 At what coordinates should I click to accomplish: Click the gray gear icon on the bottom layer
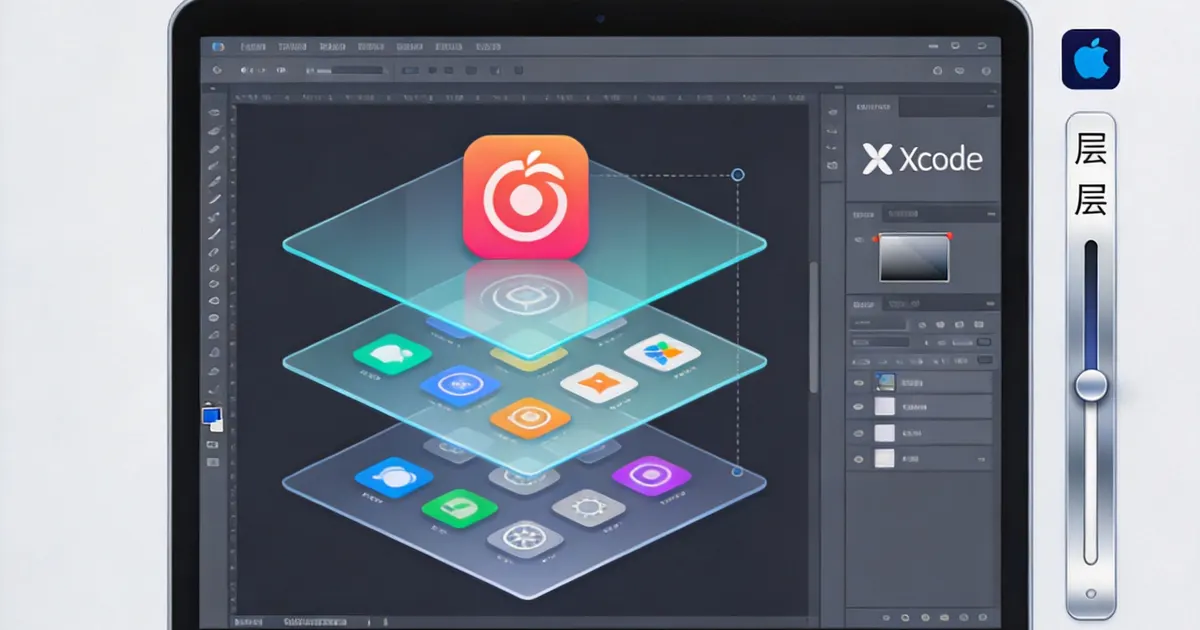pos(589,507)
